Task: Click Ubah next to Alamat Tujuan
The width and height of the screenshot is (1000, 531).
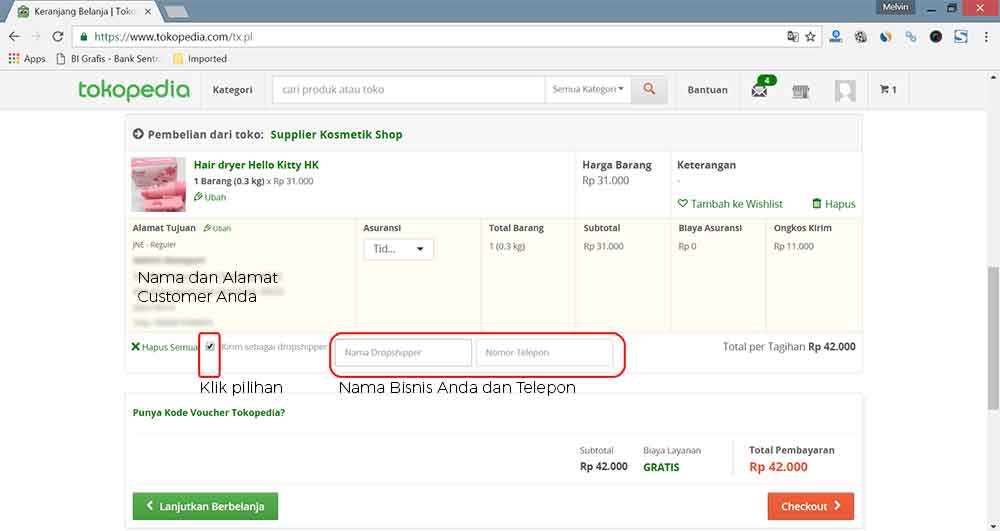Action: [217, 228]
